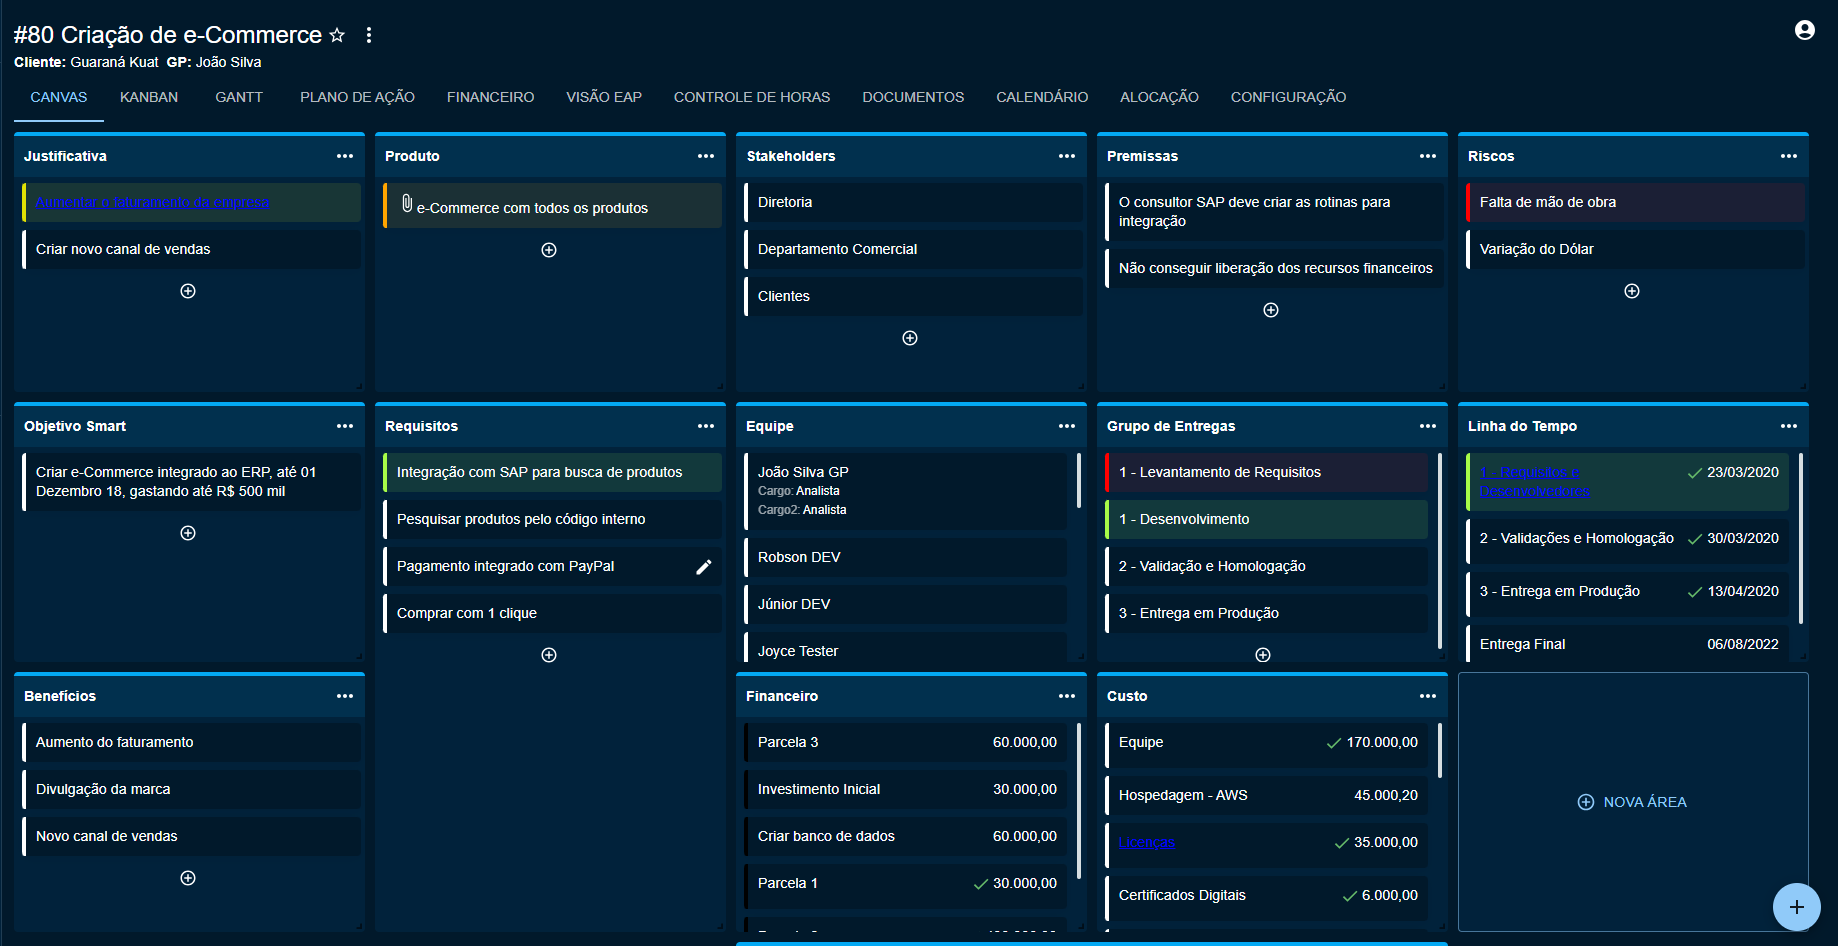Add new card to Justificativa
This screenshot has width=1838, height=946.
coord(188,291)
